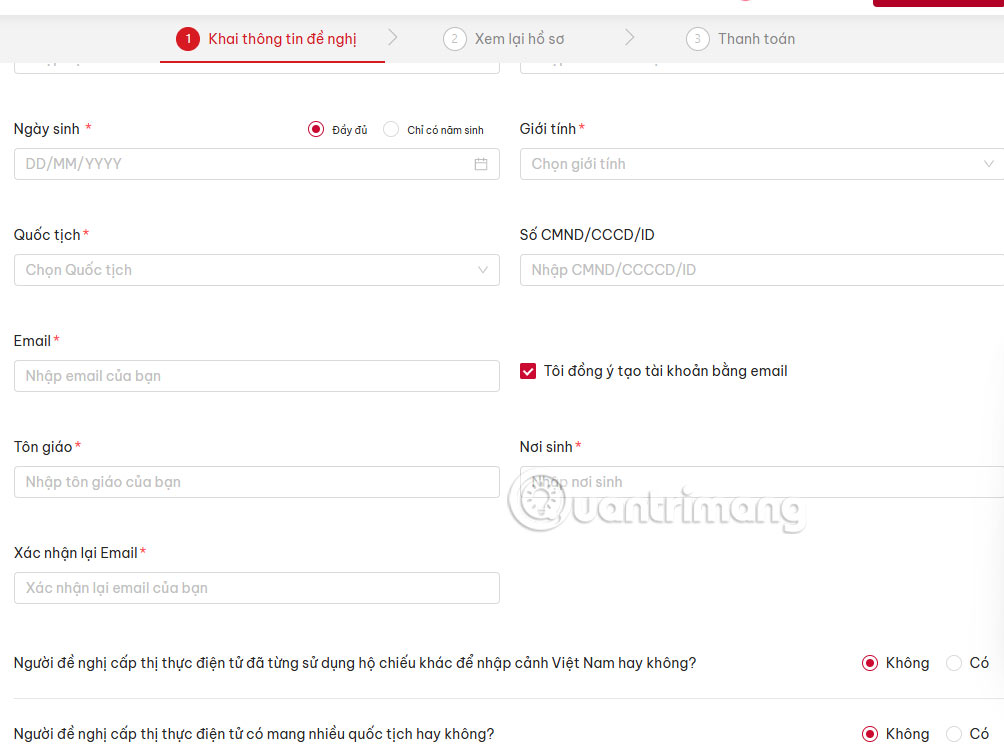Click the other passport usage question text
This screenshot has width=1004, height=746.
355,663
